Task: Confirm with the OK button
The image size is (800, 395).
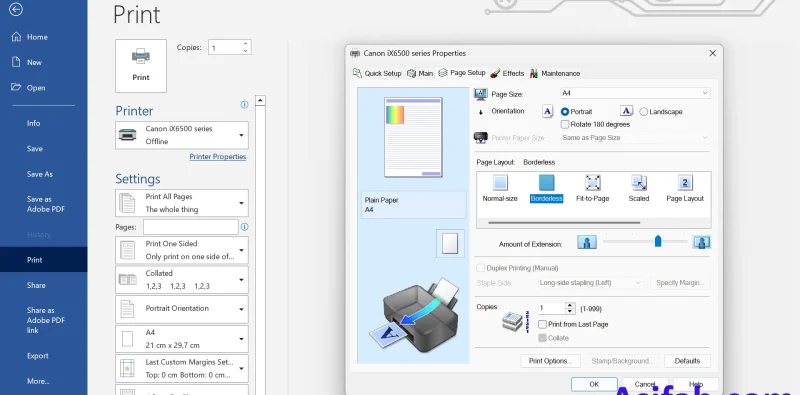Action: pos(594,384)
